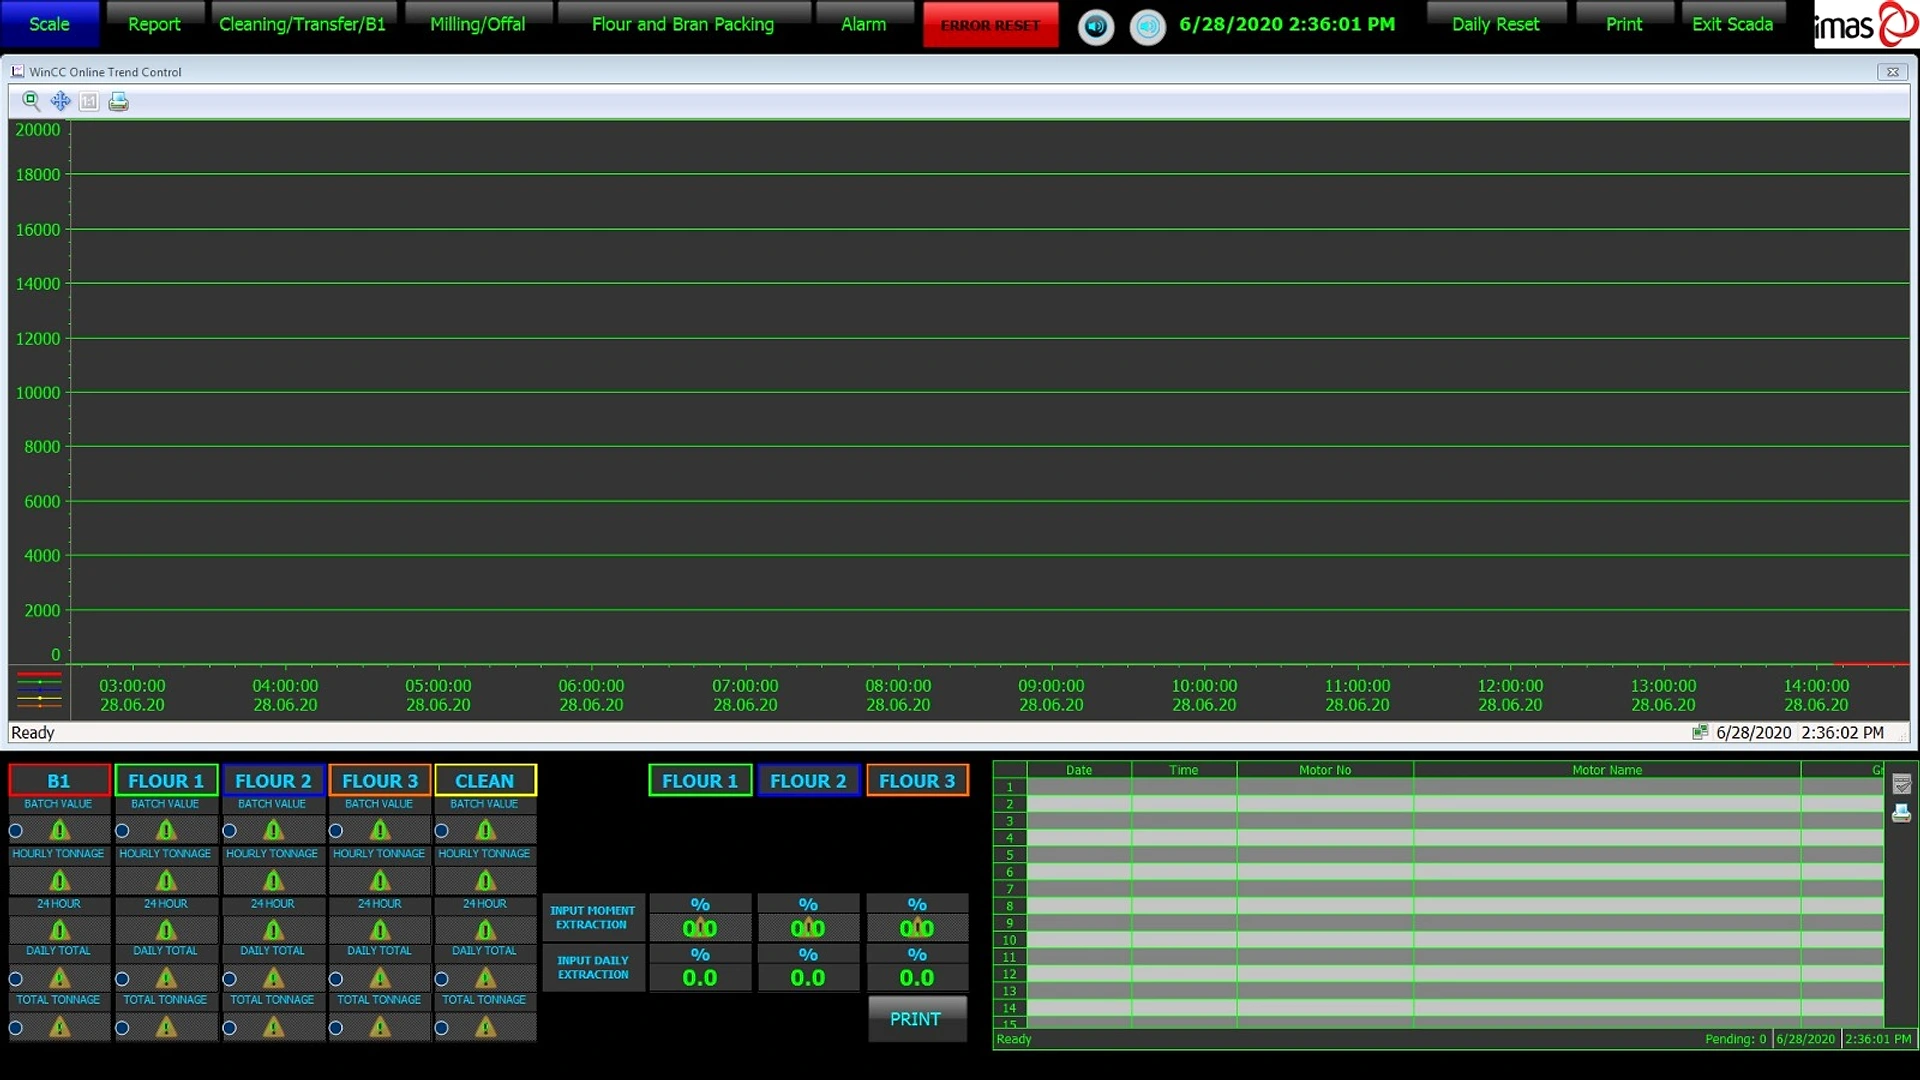Click the Date column header in alarm table
1920x1080 pixels.
1079,770
